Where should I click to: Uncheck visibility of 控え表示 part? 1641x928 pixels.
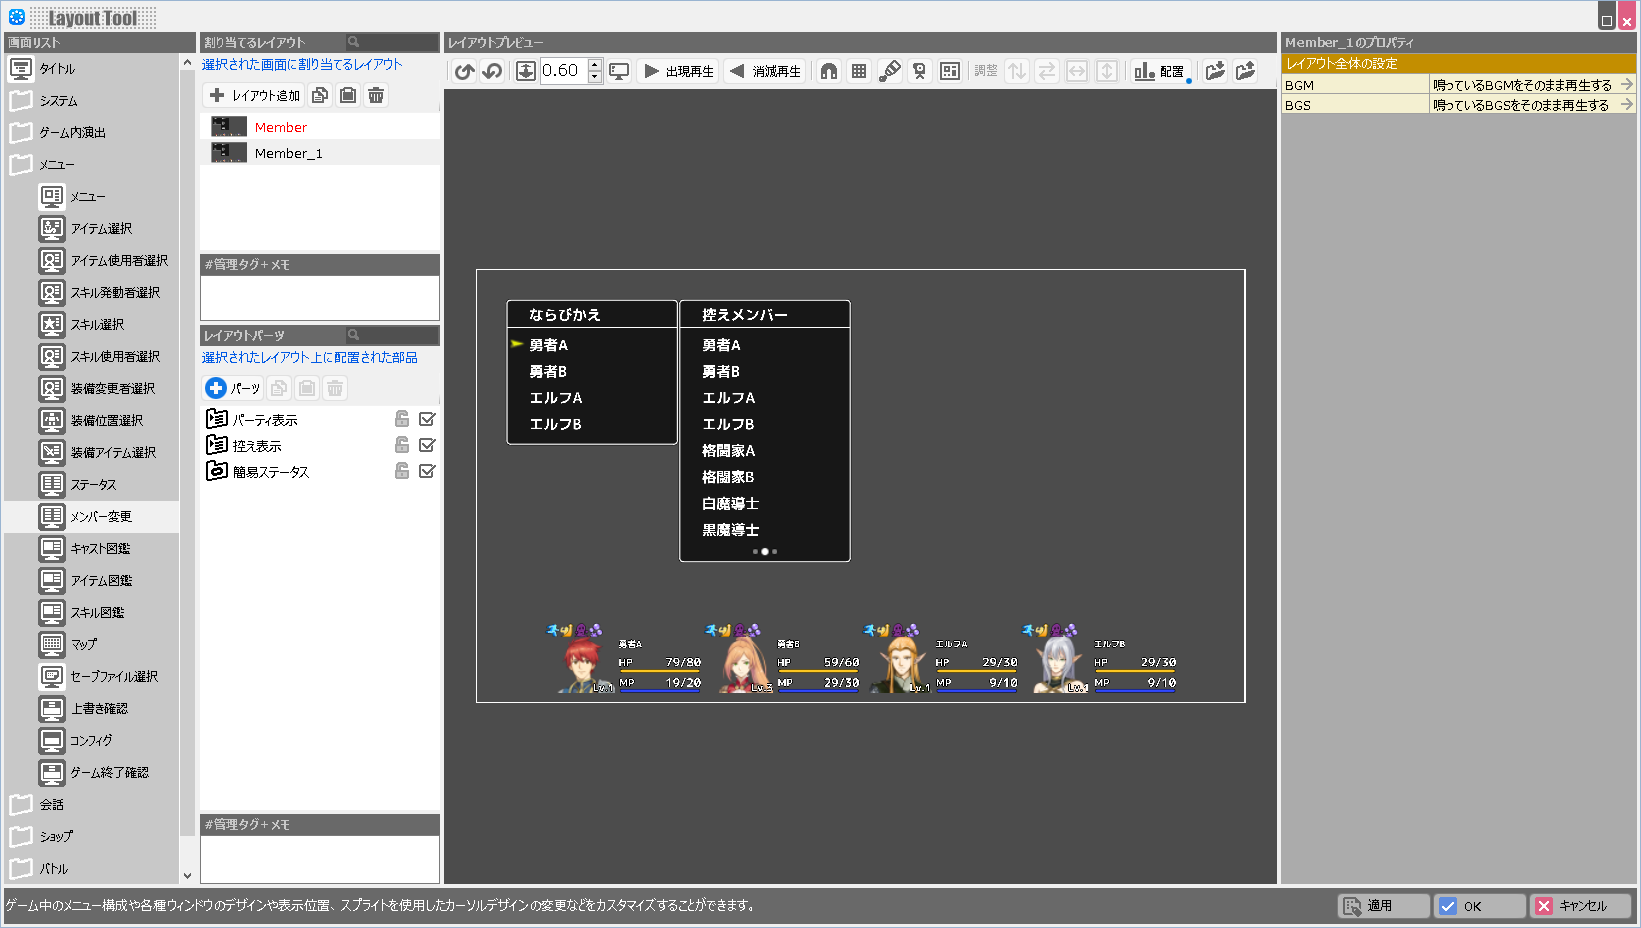tap(427, 445)
